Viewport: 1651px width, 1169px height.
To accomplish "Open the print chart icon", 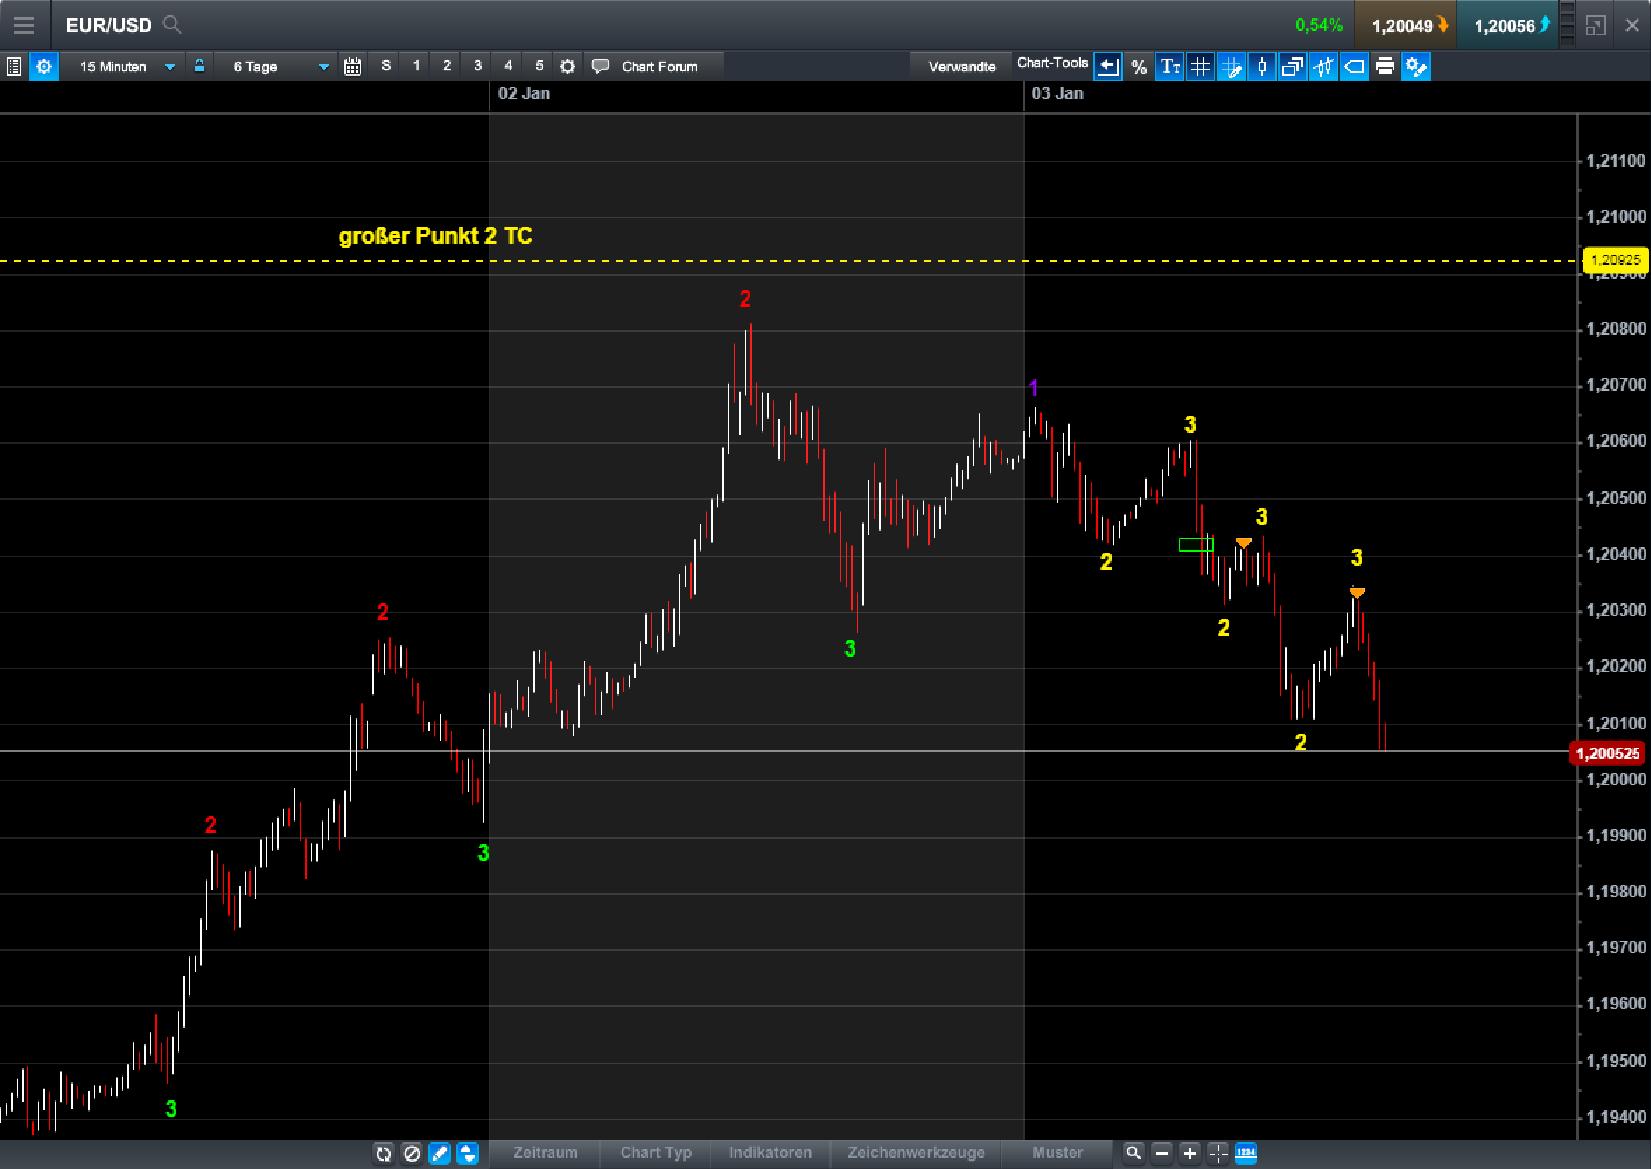I will [1385, 66].
